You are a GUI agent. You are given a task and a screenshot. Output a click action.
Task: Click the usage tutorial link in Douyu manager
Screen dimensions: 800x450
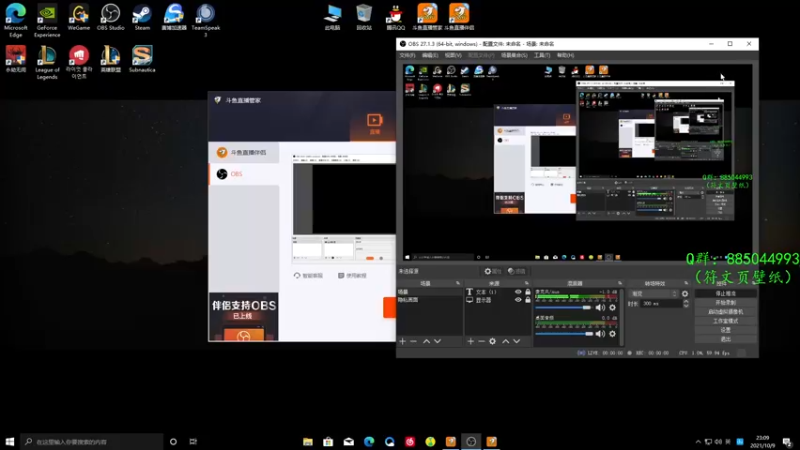pos(352,276)
